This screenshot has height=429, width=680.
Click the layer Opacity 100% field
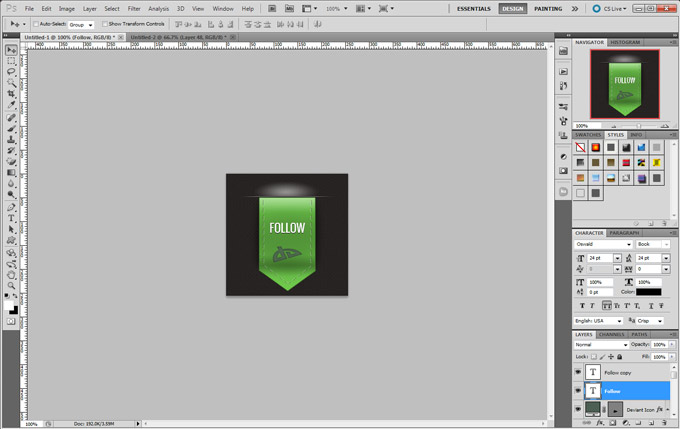pos(659,344)
